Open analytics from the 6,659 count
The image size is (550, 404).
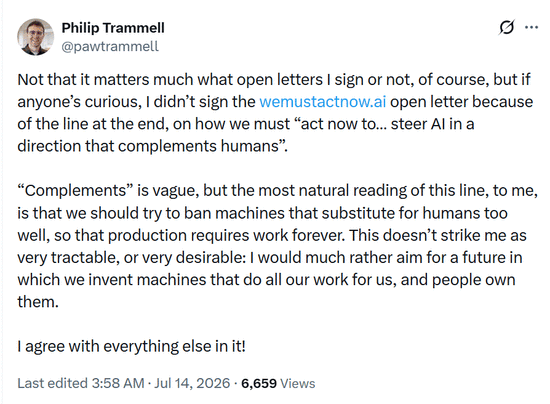[259, 383]
